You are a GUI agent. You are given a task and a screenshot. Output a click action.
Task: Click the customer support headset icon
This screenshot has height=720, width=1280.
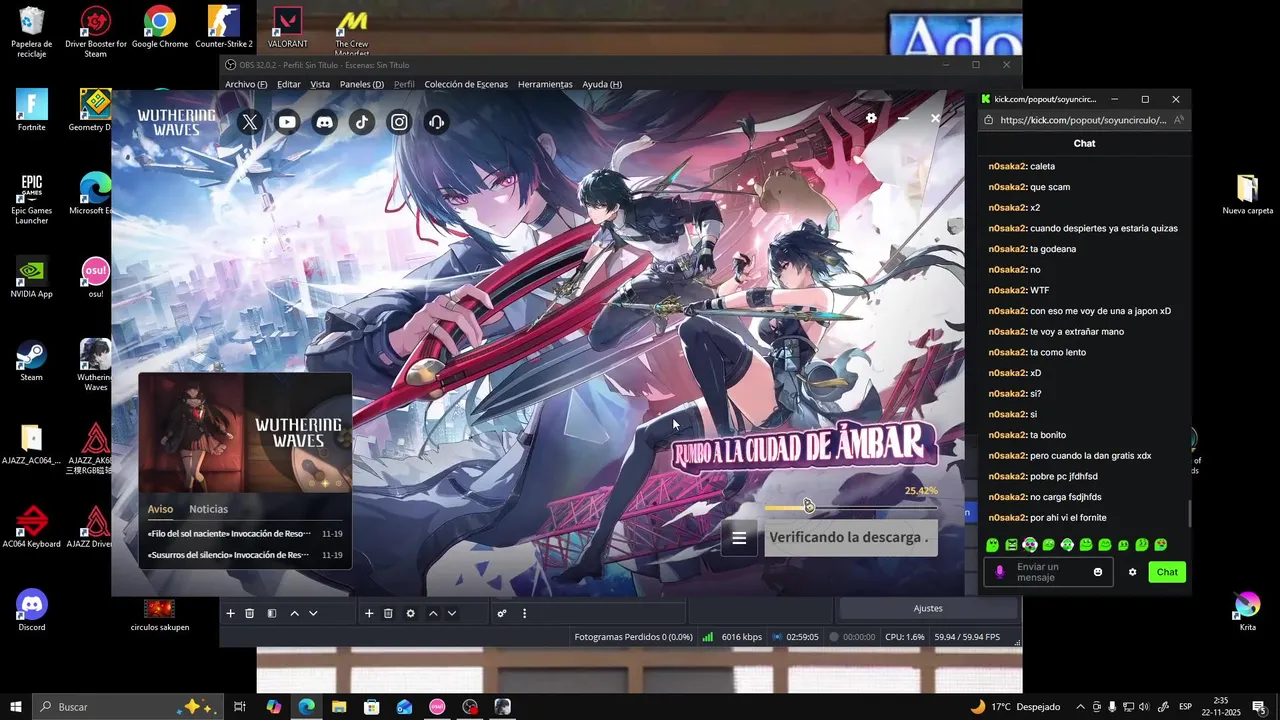click(436, 122)
